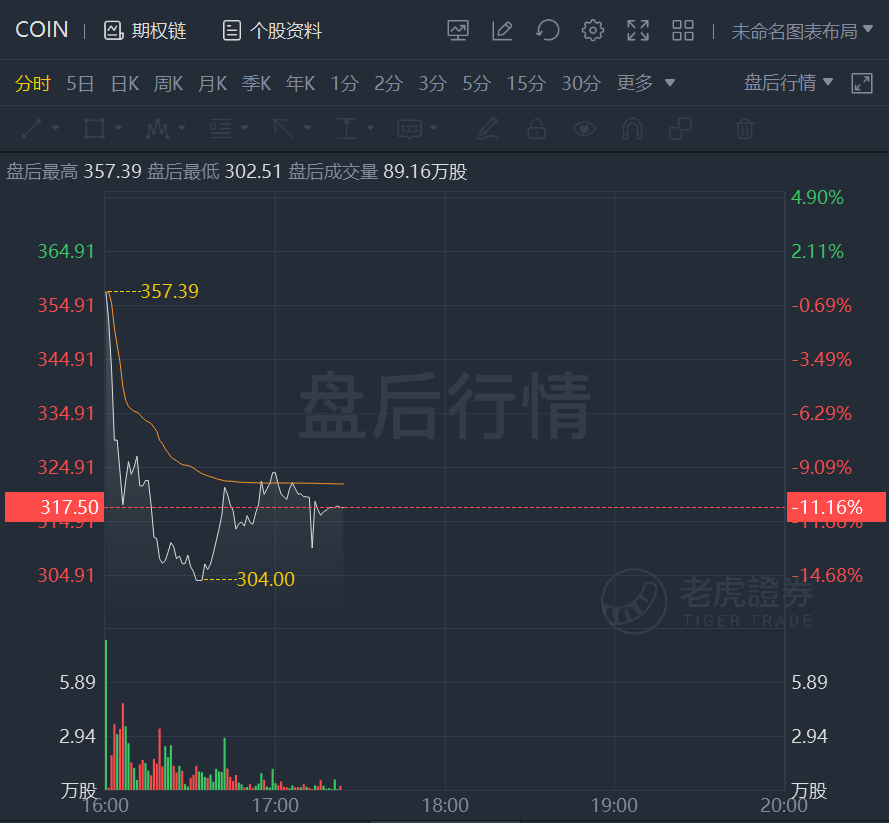Screen dimensions: 889x823
Task: Open the 期权链 options chain
Action: coord(145,31)
